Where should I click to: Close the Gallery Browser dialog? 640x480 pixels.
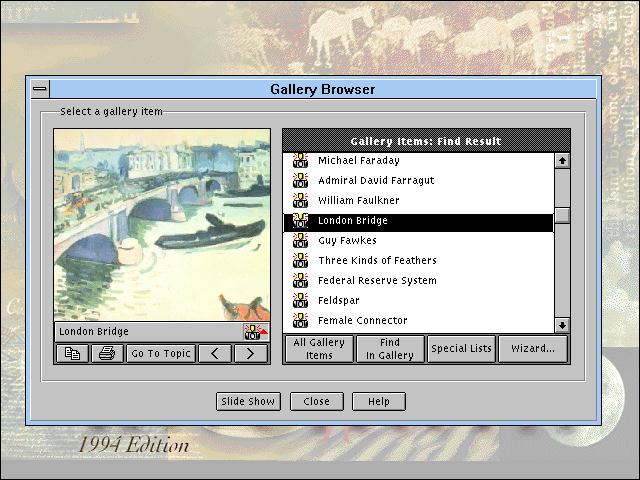(317, 402)
